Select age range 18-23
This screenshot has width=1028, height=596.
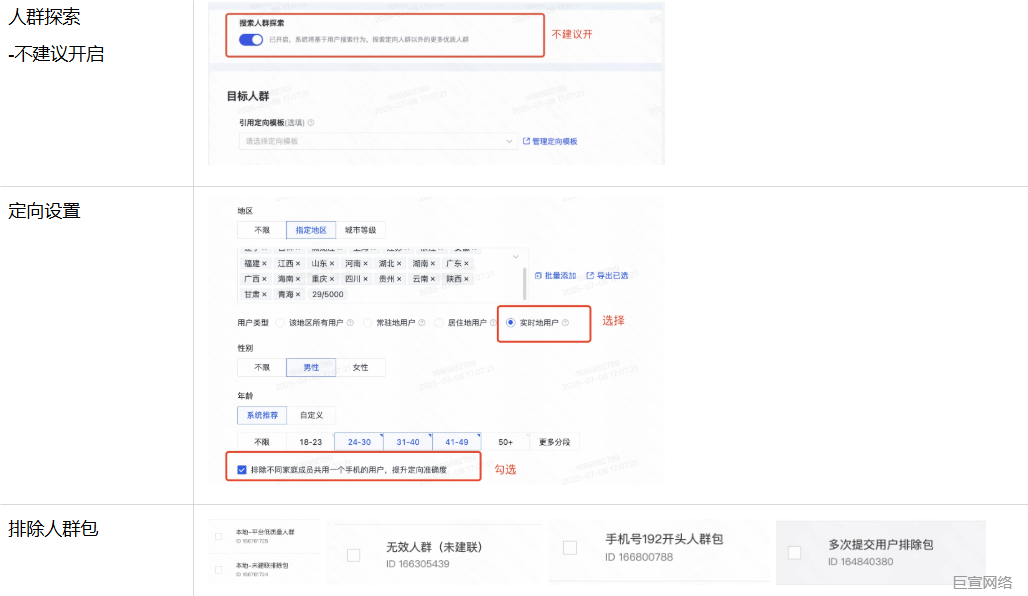pos(311,442)
